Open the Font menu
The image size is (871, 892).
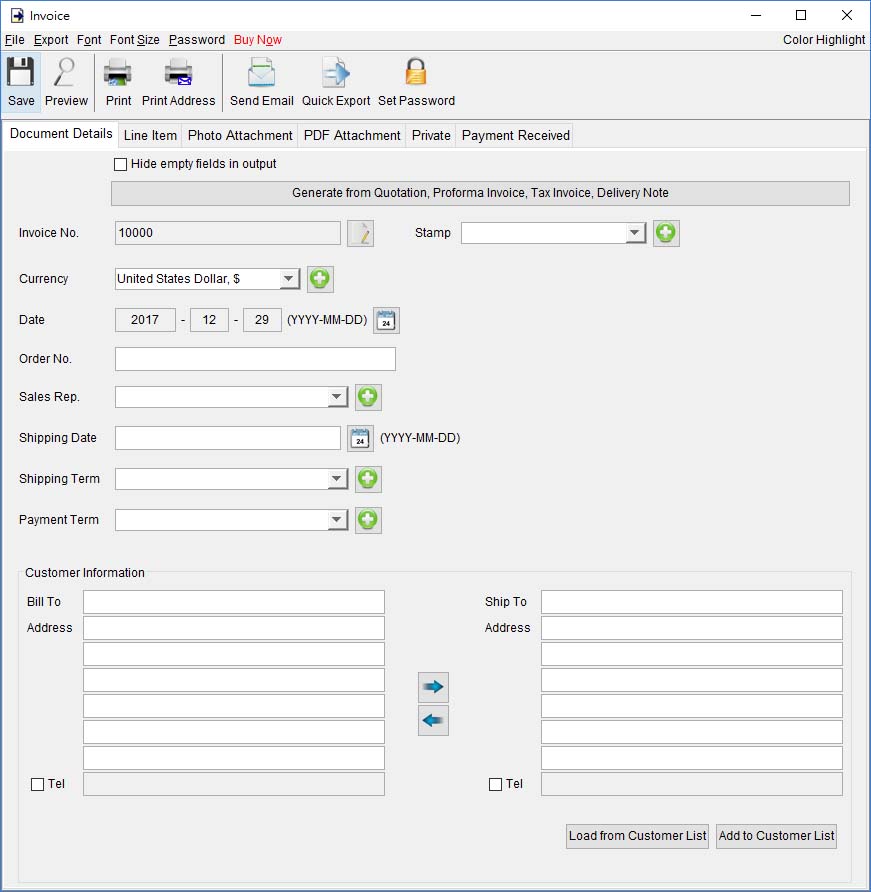89,40
